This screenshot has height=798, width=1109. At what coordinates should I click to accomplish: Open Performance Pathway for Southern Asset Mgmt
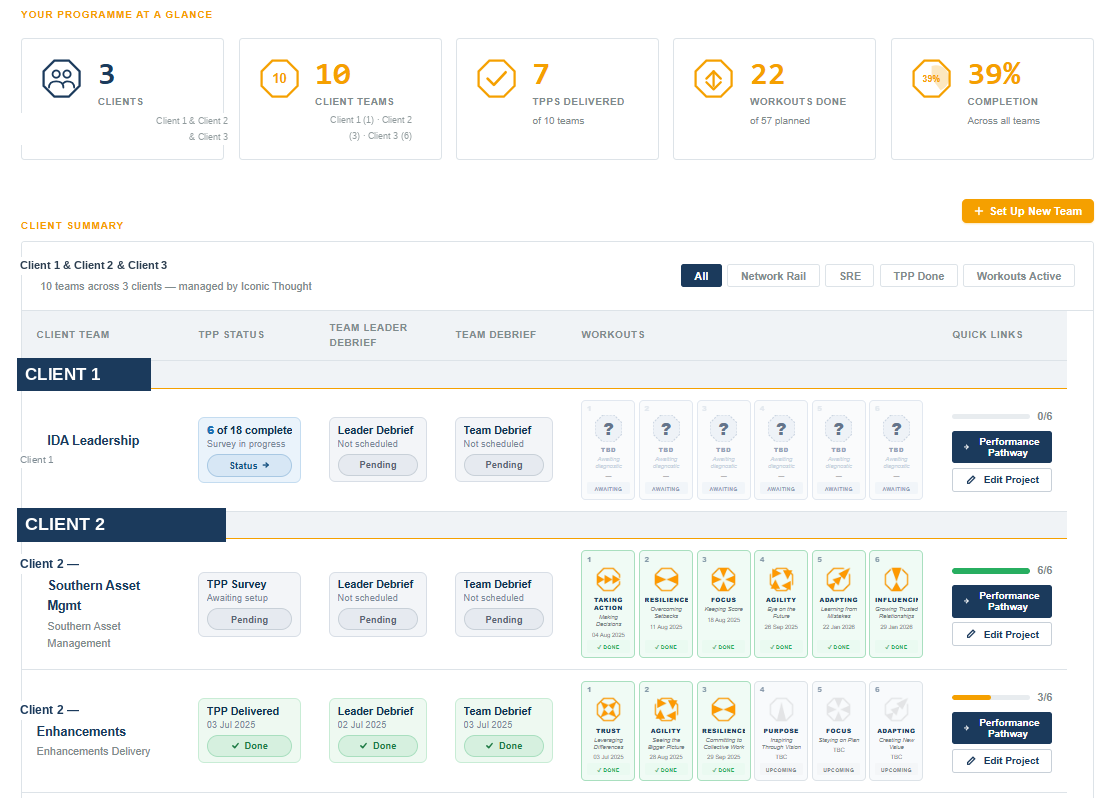coord(1001,601)
